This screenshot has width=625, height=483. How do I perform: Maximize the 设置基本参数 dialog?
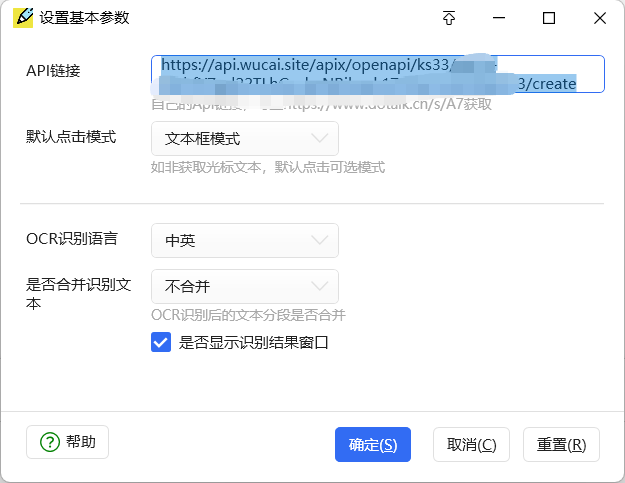tap(548, 18)
